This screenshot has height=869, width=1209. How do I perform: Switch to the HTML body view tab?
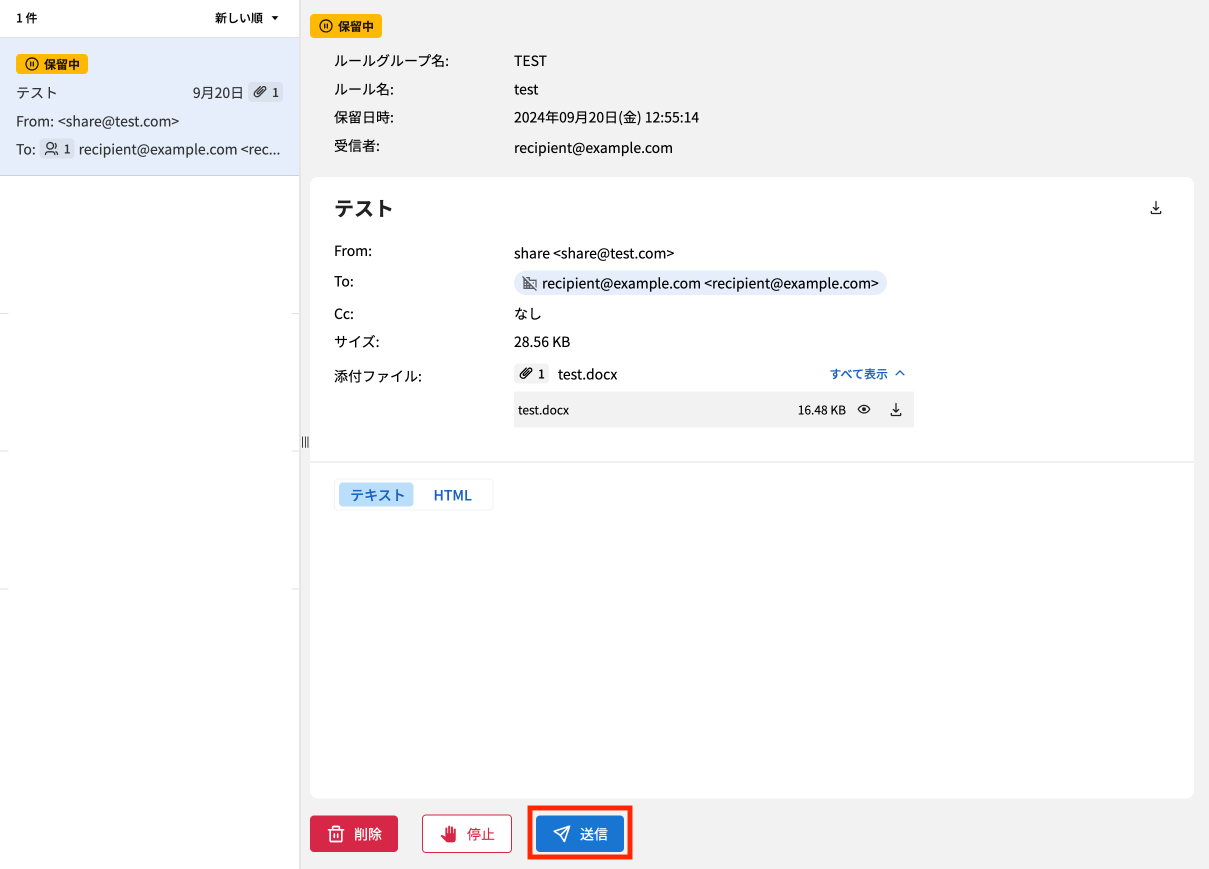[x=452, y=495]
